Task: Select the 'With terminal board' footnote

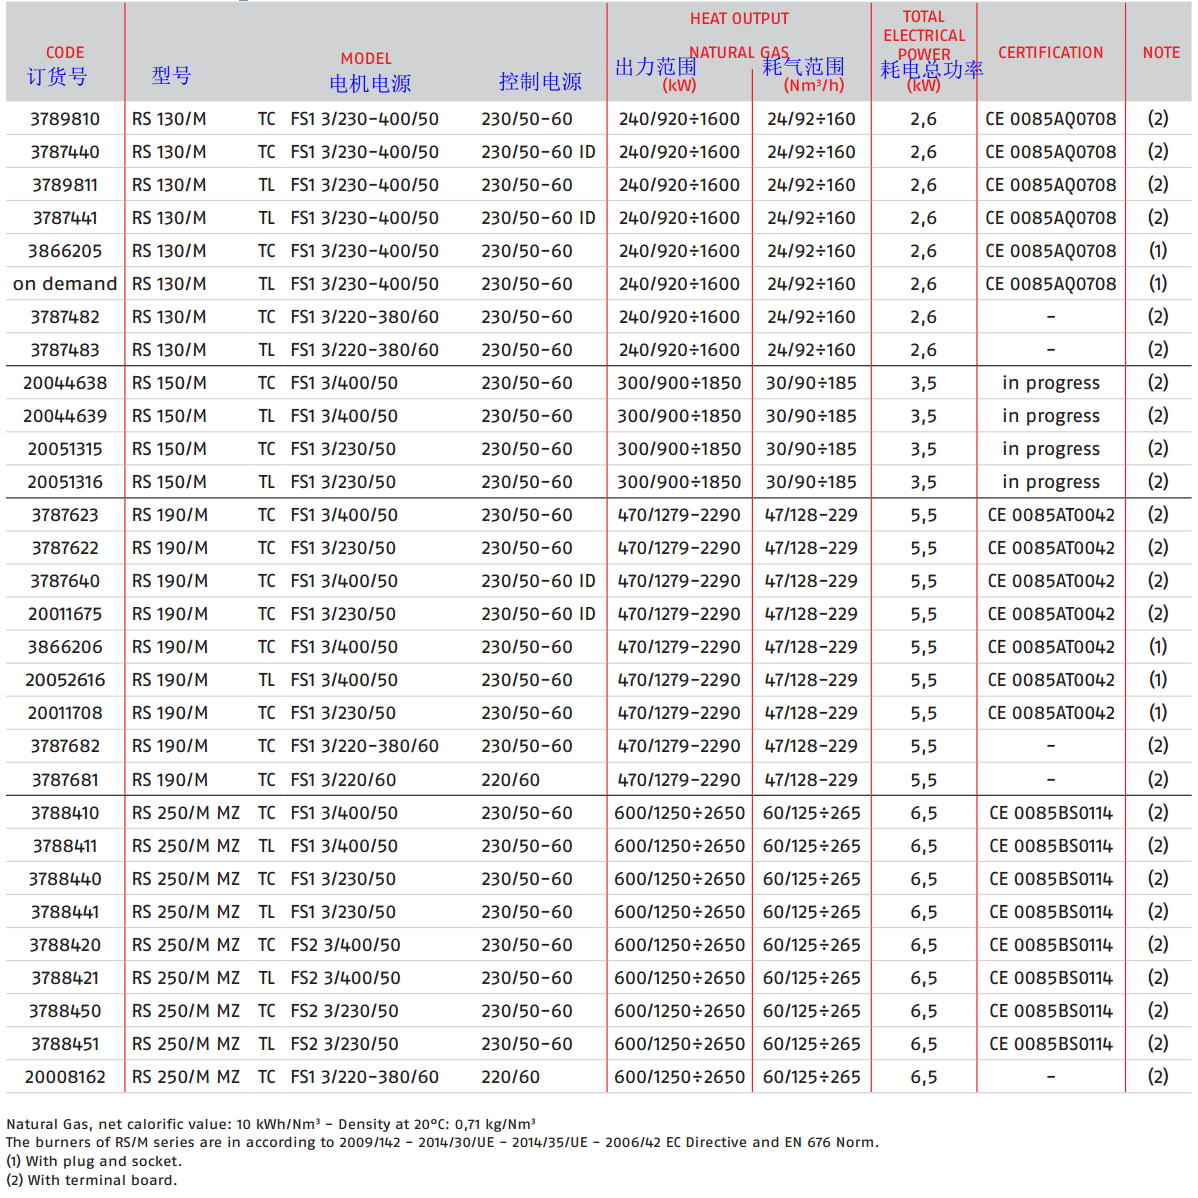Action: (91, 1180)
